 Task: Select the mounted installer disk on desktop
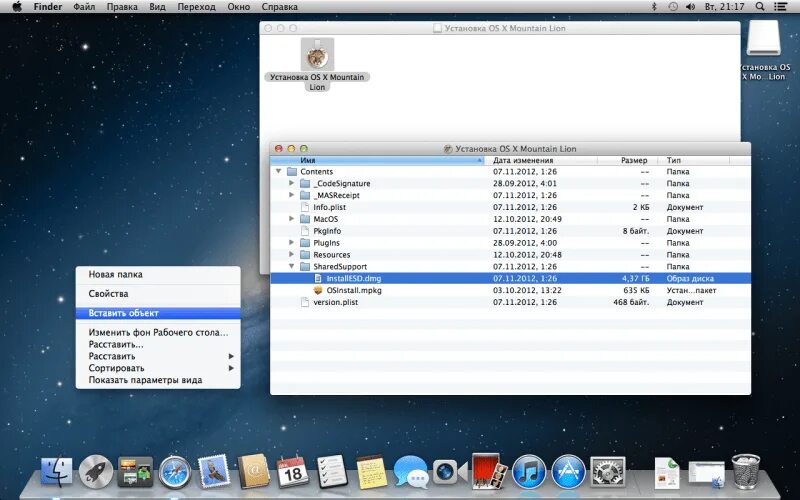pos(764,39)
